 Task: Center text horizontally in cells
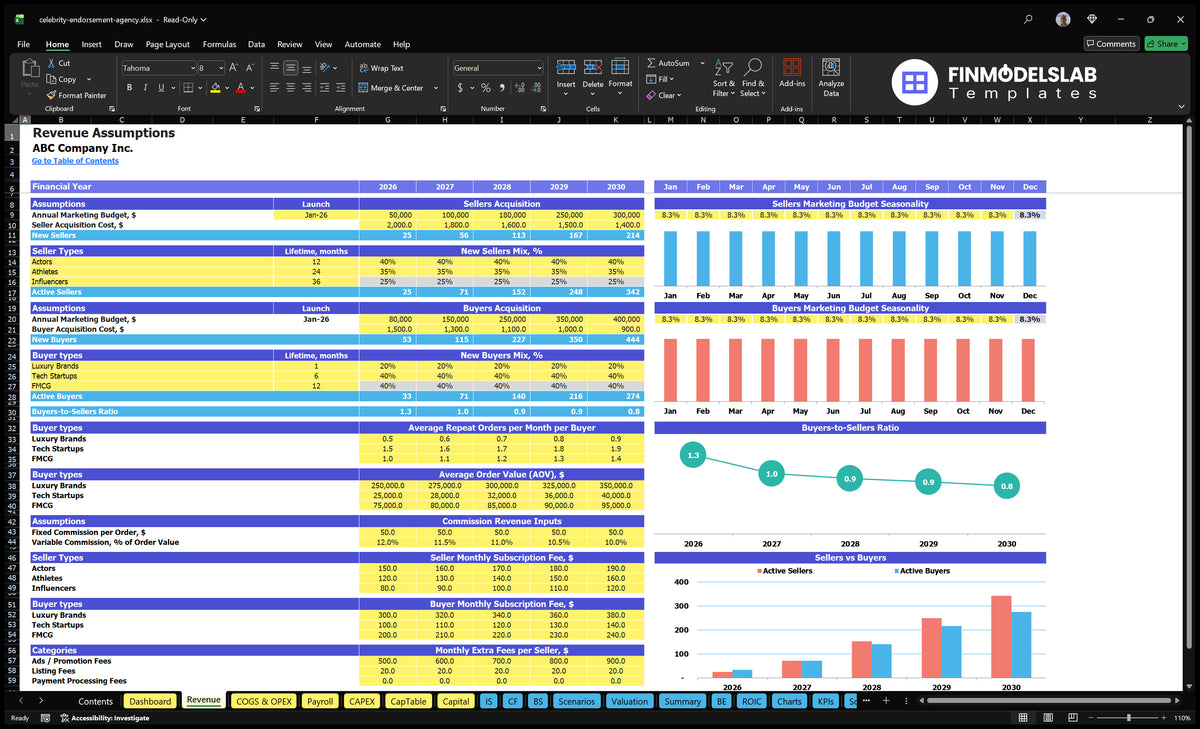coord(290,88)
